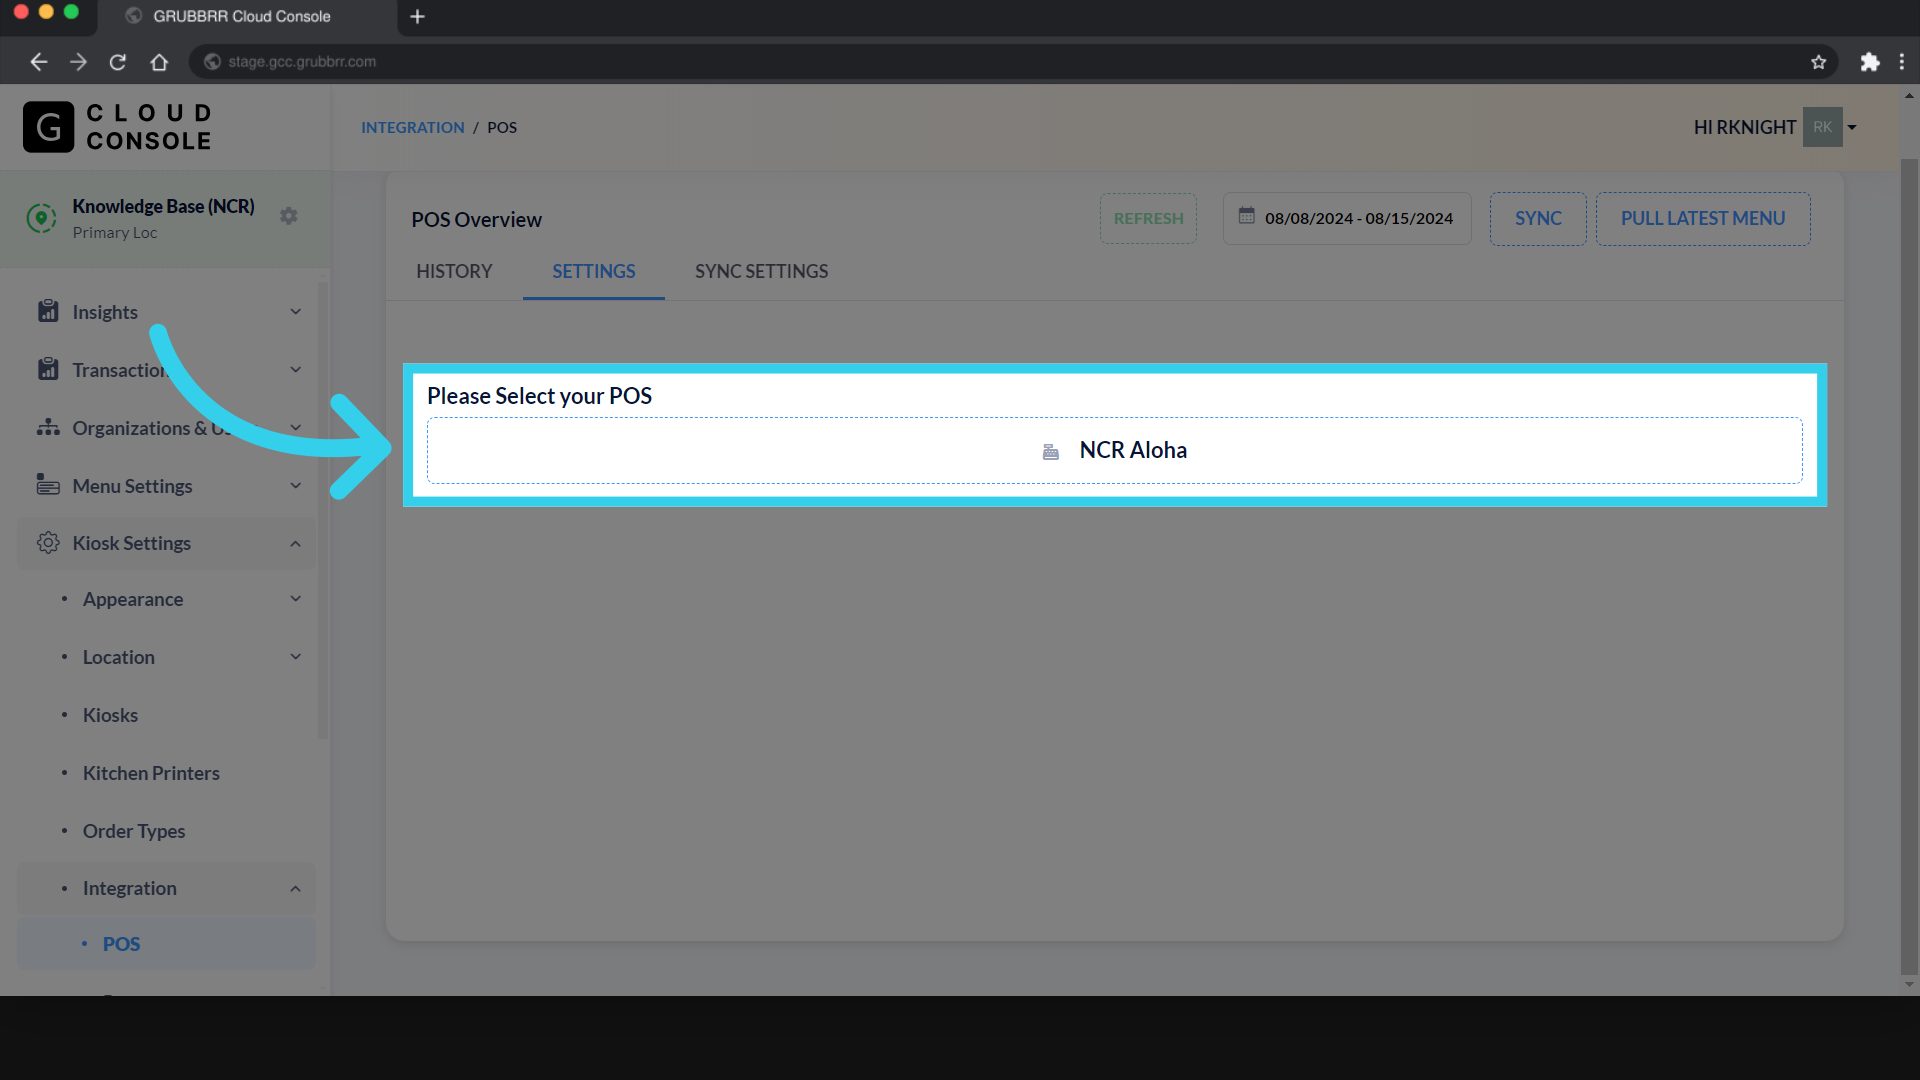
Task: Click the Transactions sidebar icon
Action: (x=48, y=369)
